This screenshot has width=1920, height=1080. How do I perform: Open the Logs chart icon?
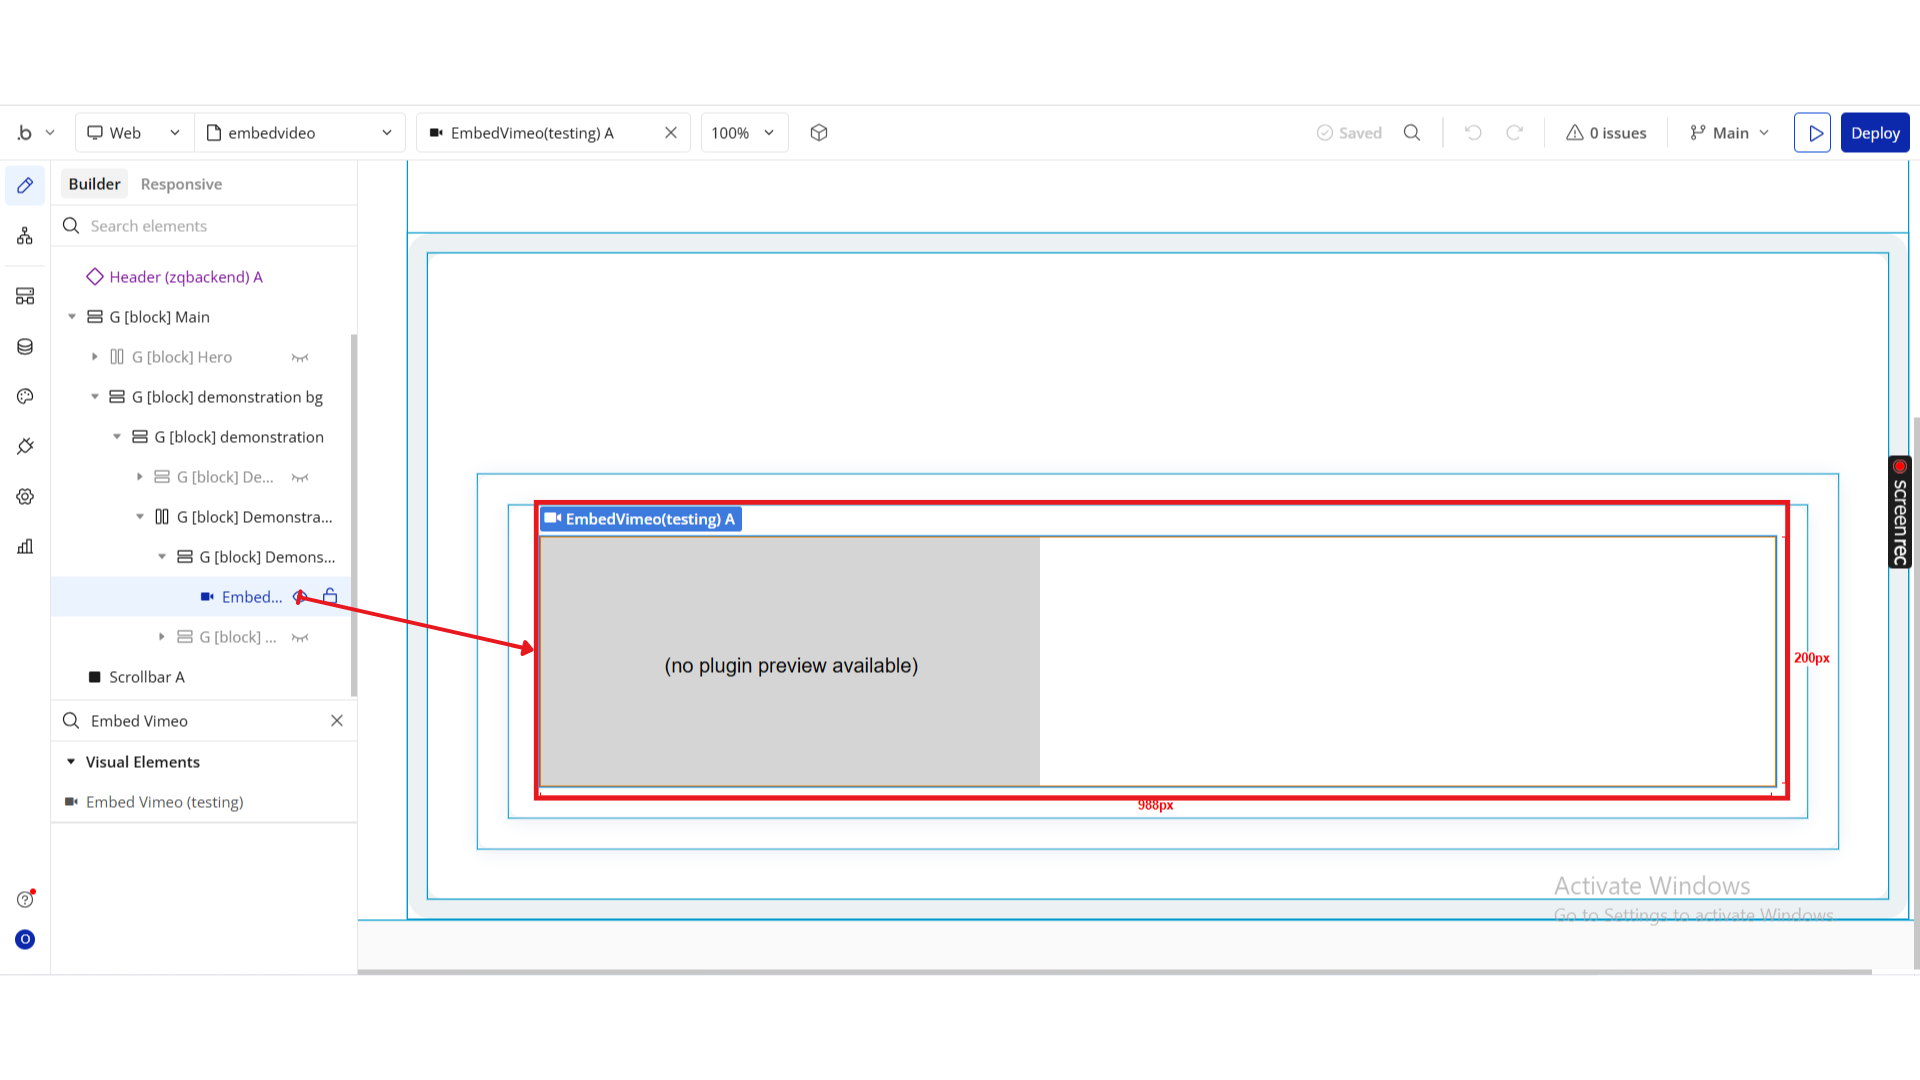(x=25, y=546)
